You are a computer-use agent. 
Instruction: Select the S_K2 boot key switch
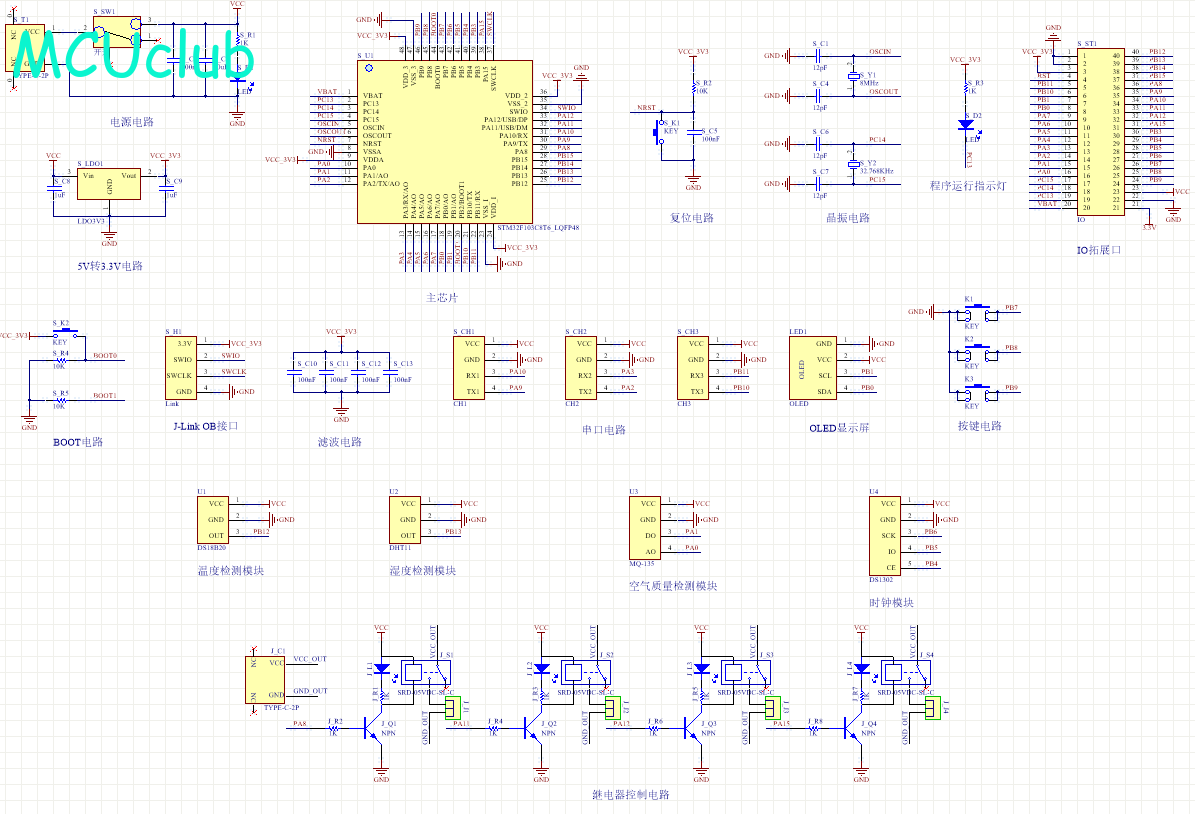pyautogui.click(x=66, y=332)
